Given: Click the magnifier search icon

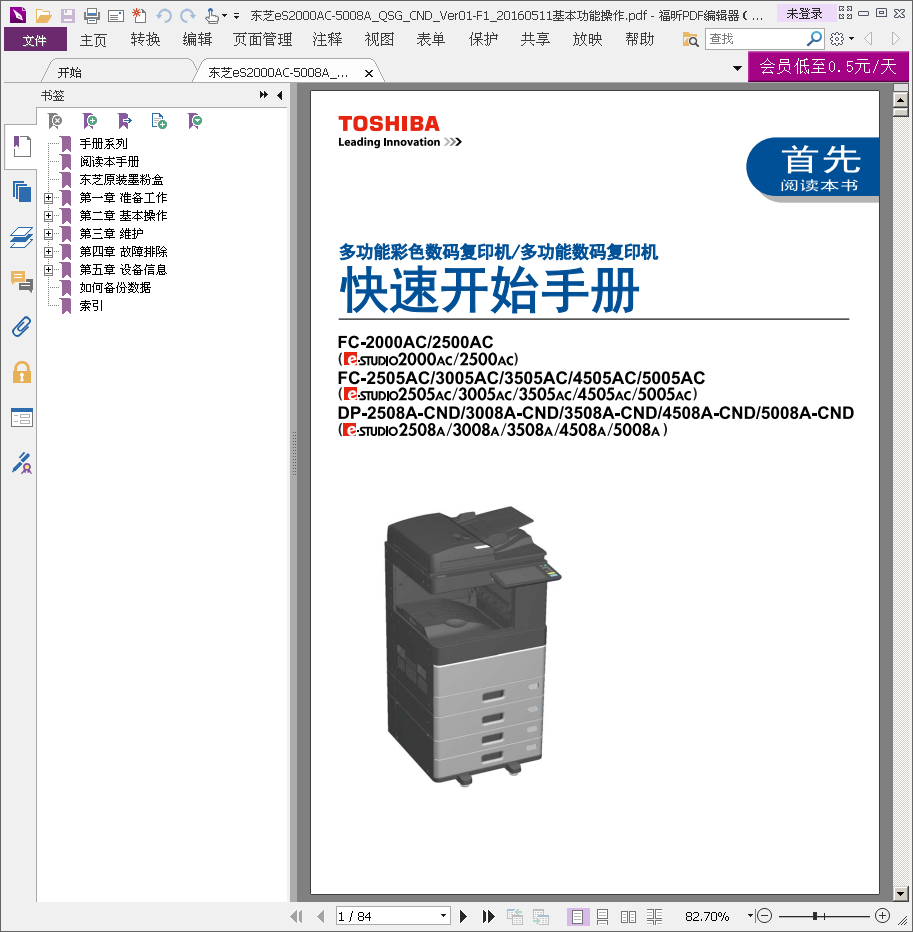Looking at the screenshot, I should [x=814, y=39].
